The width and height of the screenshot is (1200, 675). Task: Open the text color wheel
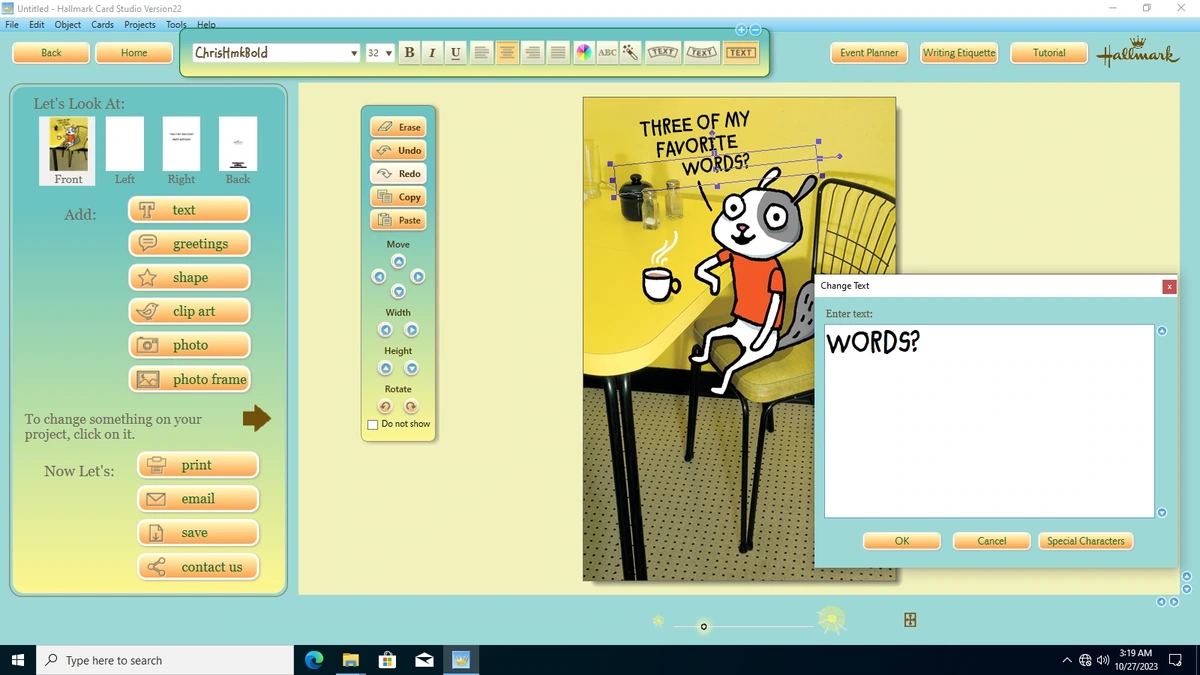[583, 53]
